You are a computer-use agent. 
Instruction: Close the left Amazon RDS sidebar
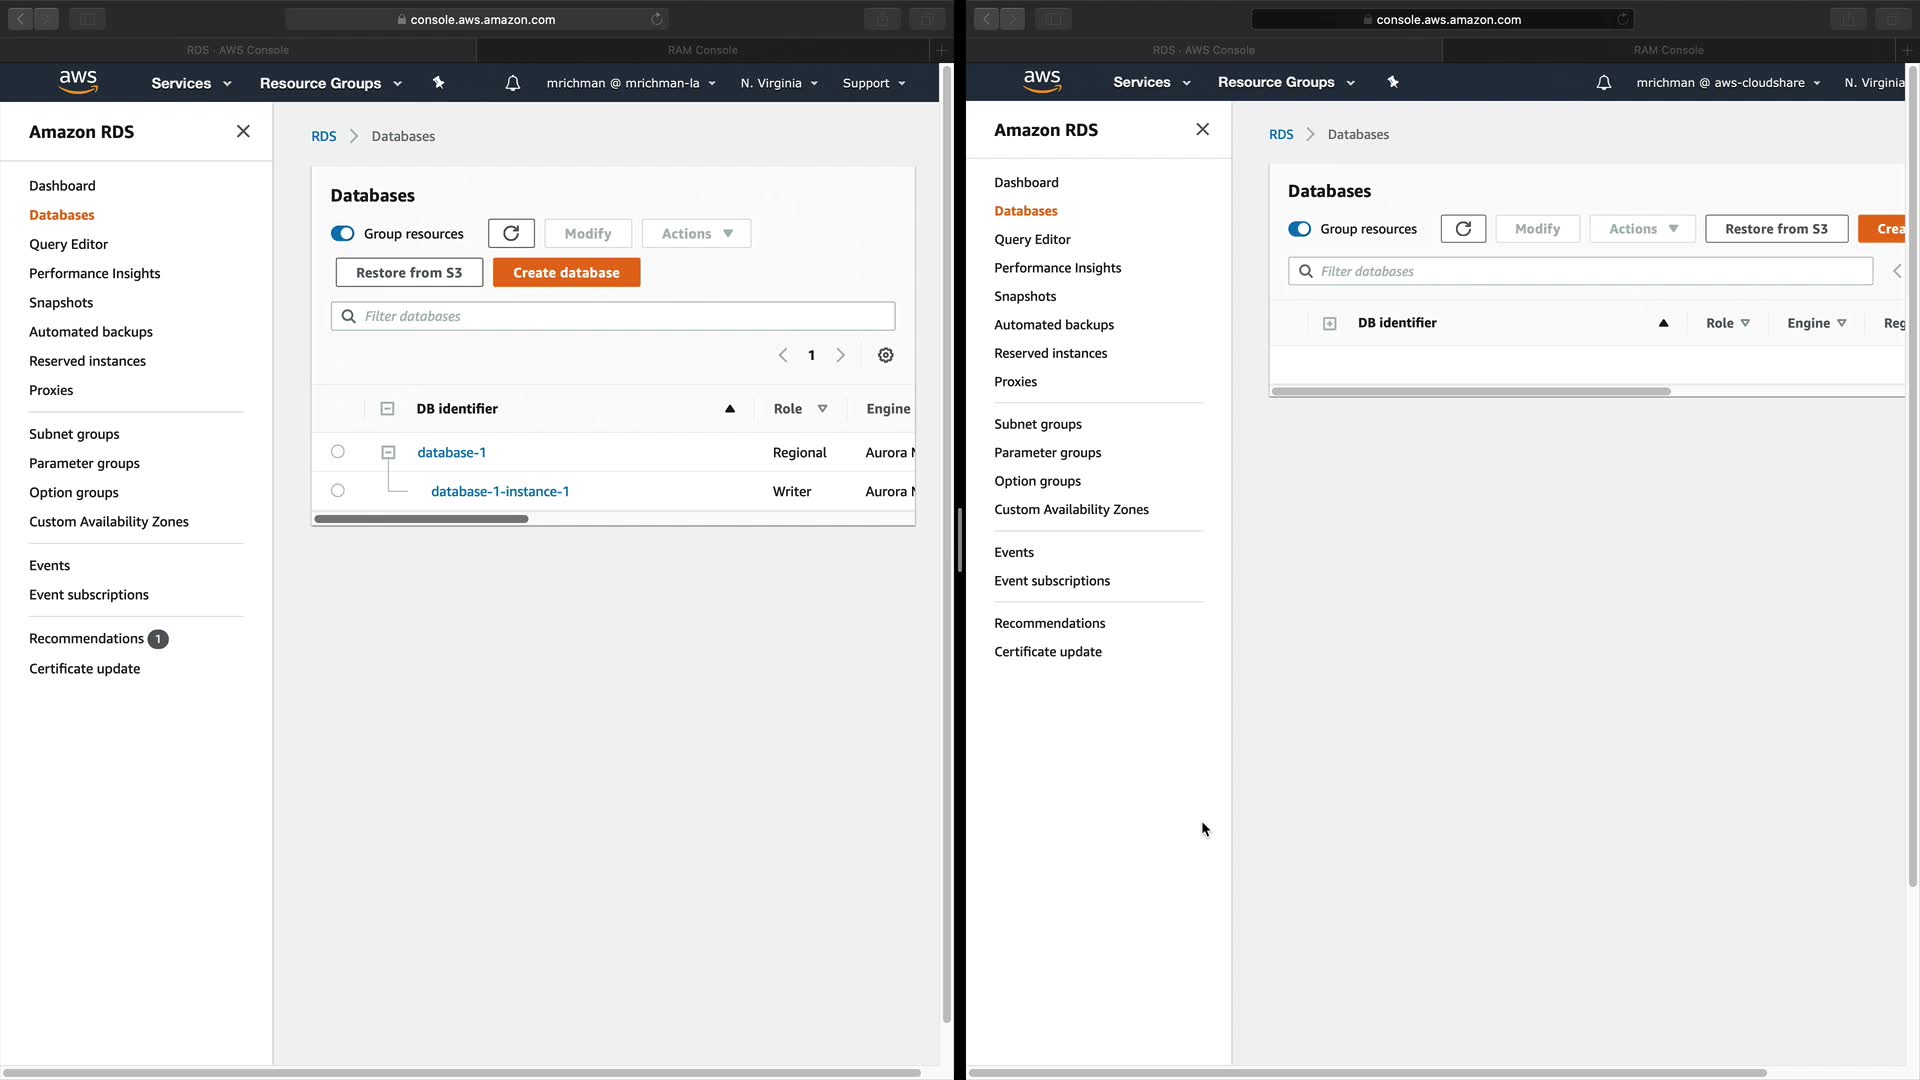(x=243, y=131)
